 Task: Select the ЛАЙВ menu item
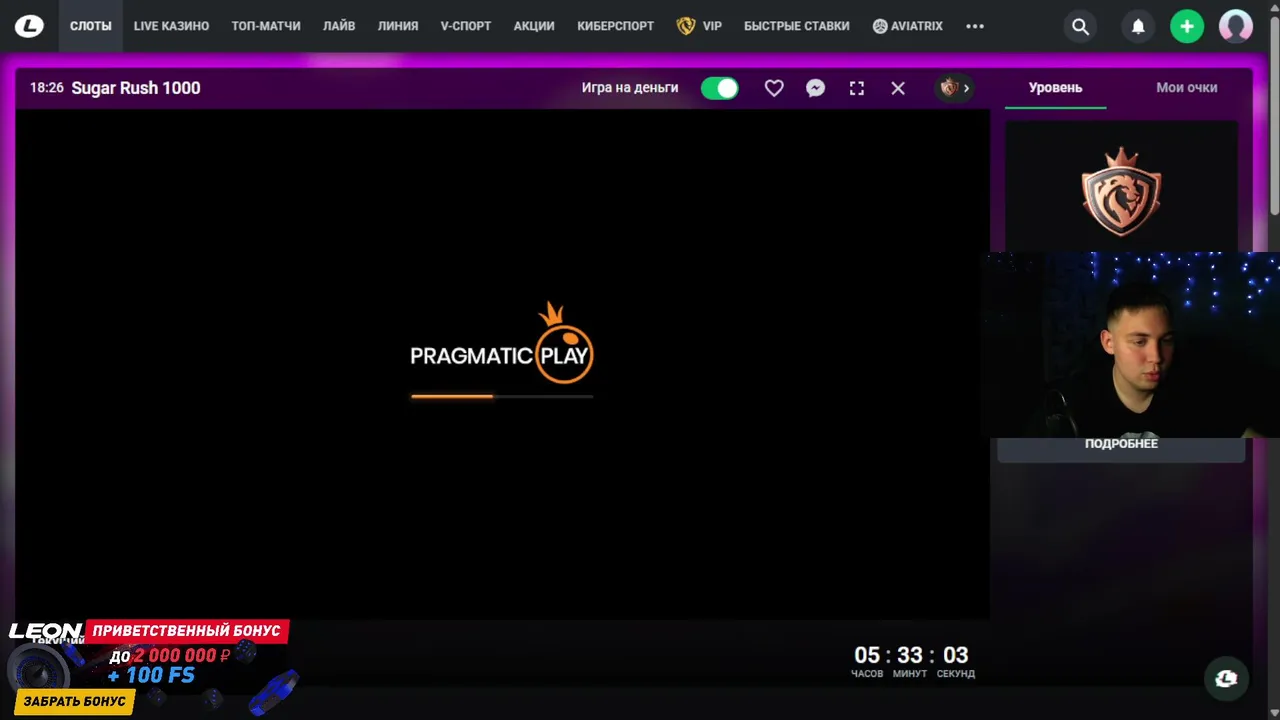339,26
